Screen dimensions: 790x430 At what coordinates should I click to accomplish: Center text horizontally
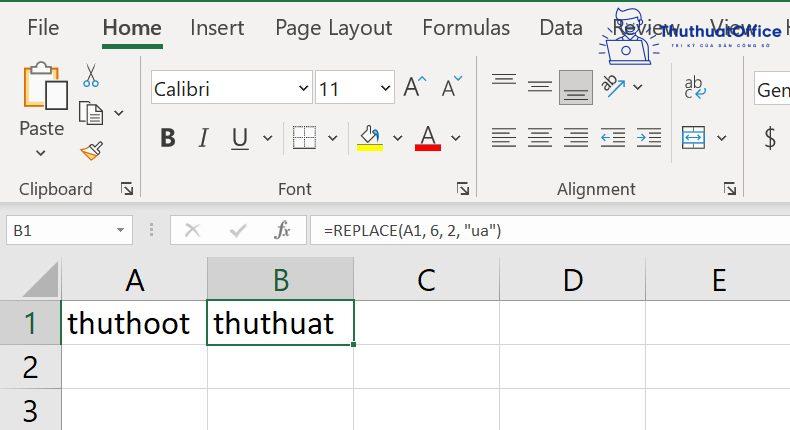(x=540, y=137)
